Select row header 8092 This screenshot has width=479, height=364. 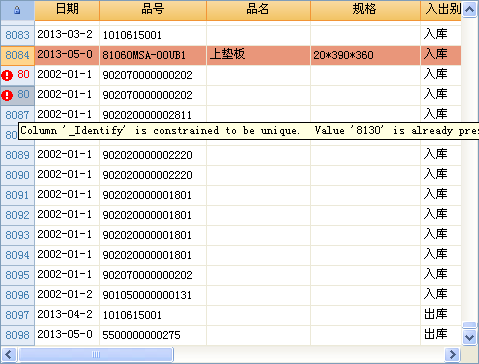17,215
